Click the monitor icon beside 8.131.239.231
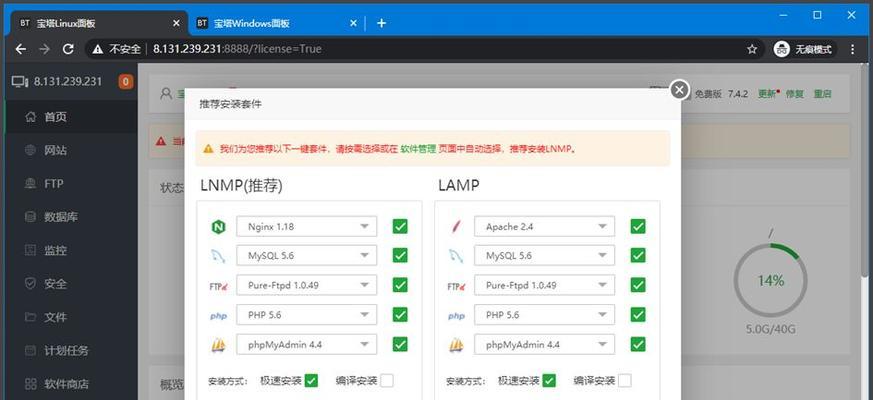 19,82
